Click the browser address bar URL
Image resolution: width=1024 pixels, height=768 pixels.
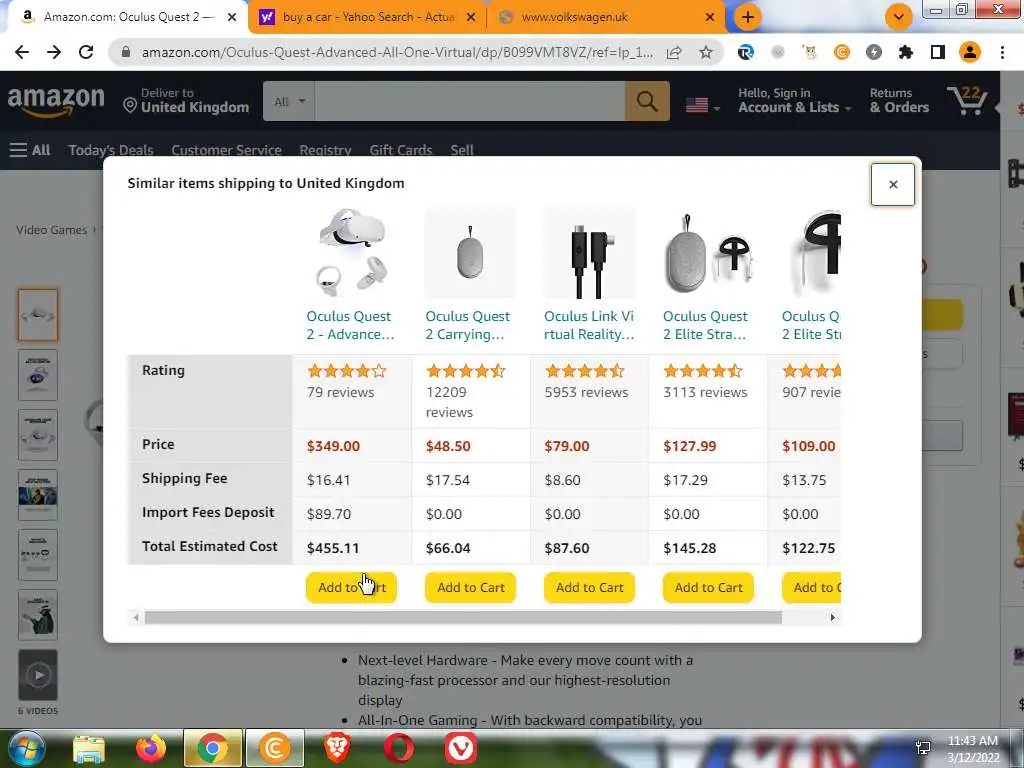point(397,52)
